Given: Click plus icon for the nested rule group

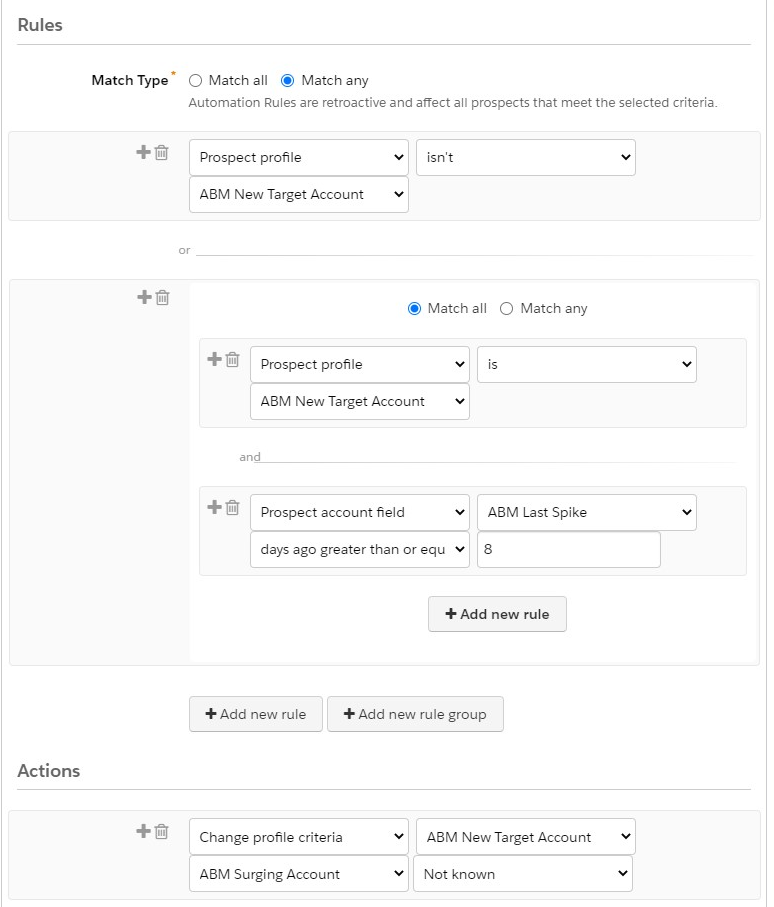Looking at the screenshot, I should point(143,297).
